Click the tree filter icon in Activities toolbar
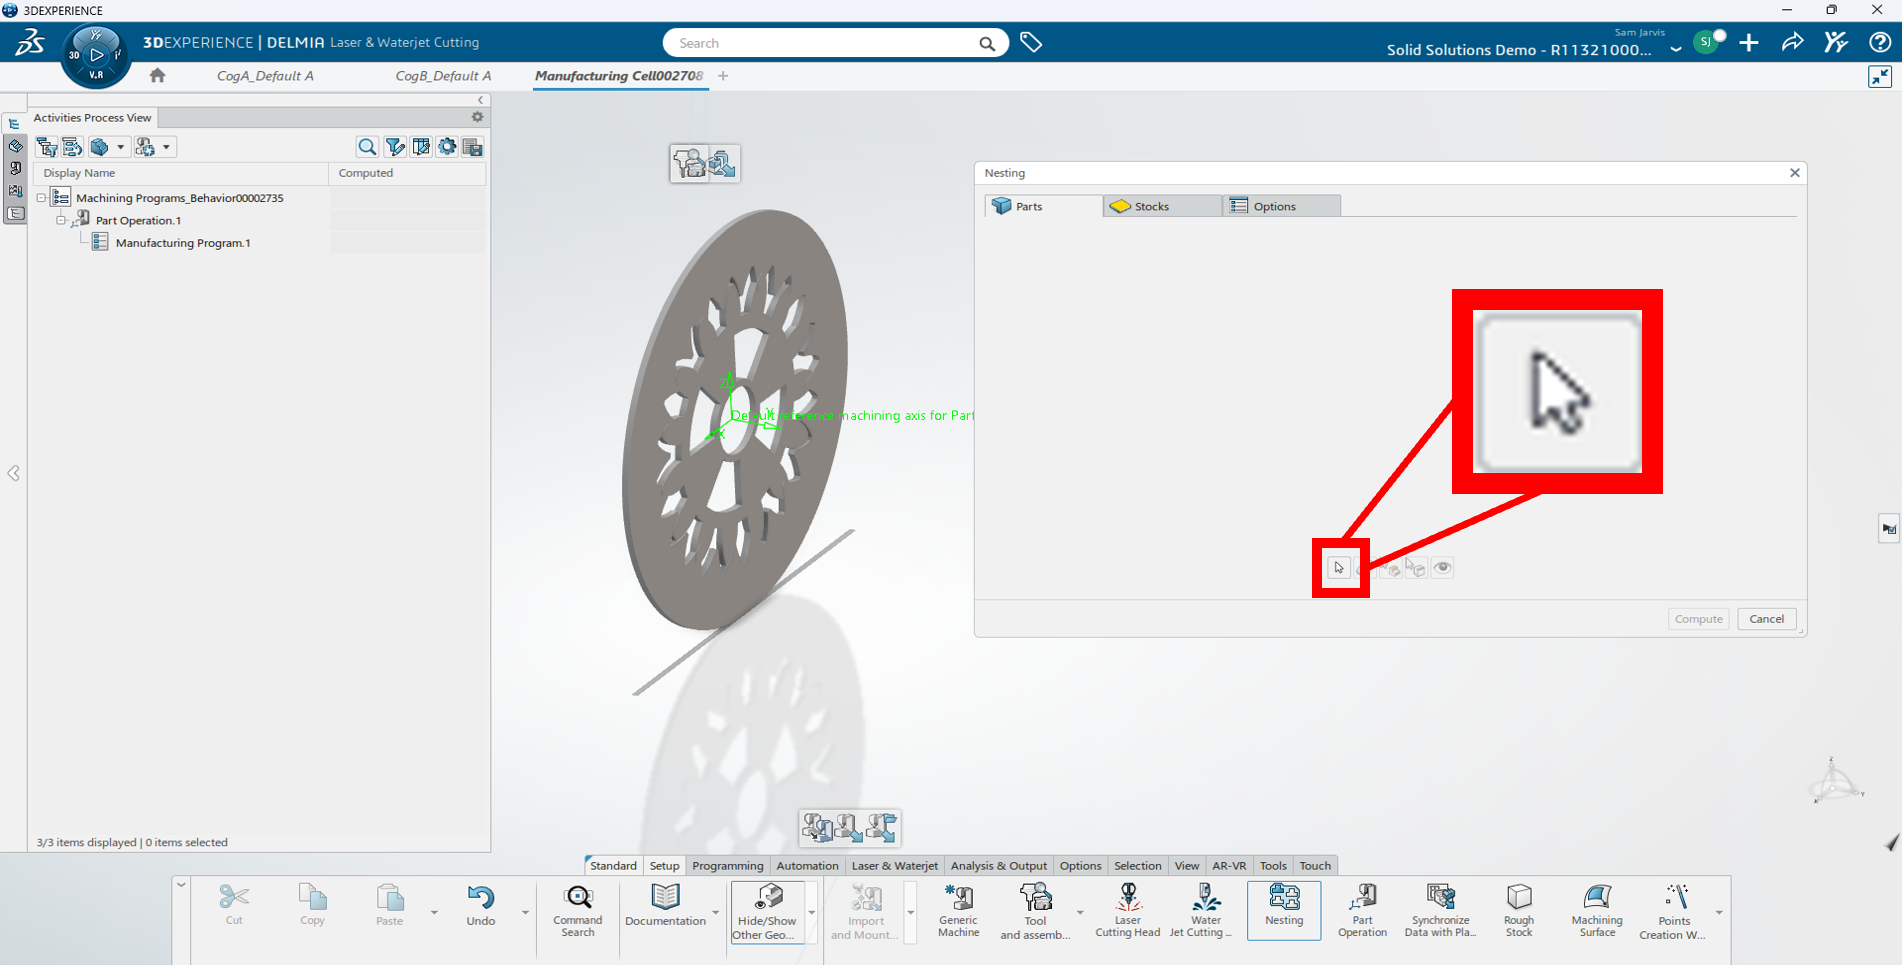Viewport: 1902px width, 965px height. tap(46, 147)
